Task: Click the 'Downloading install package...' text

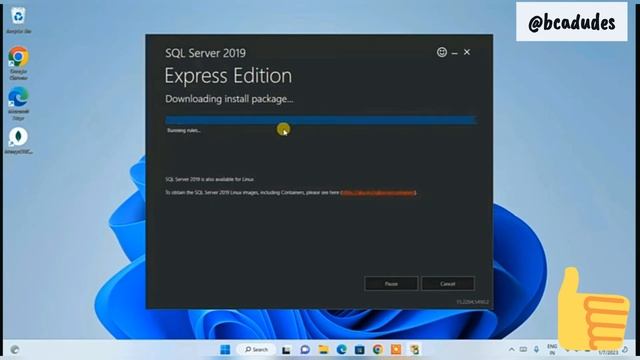Action: [229, 99]
